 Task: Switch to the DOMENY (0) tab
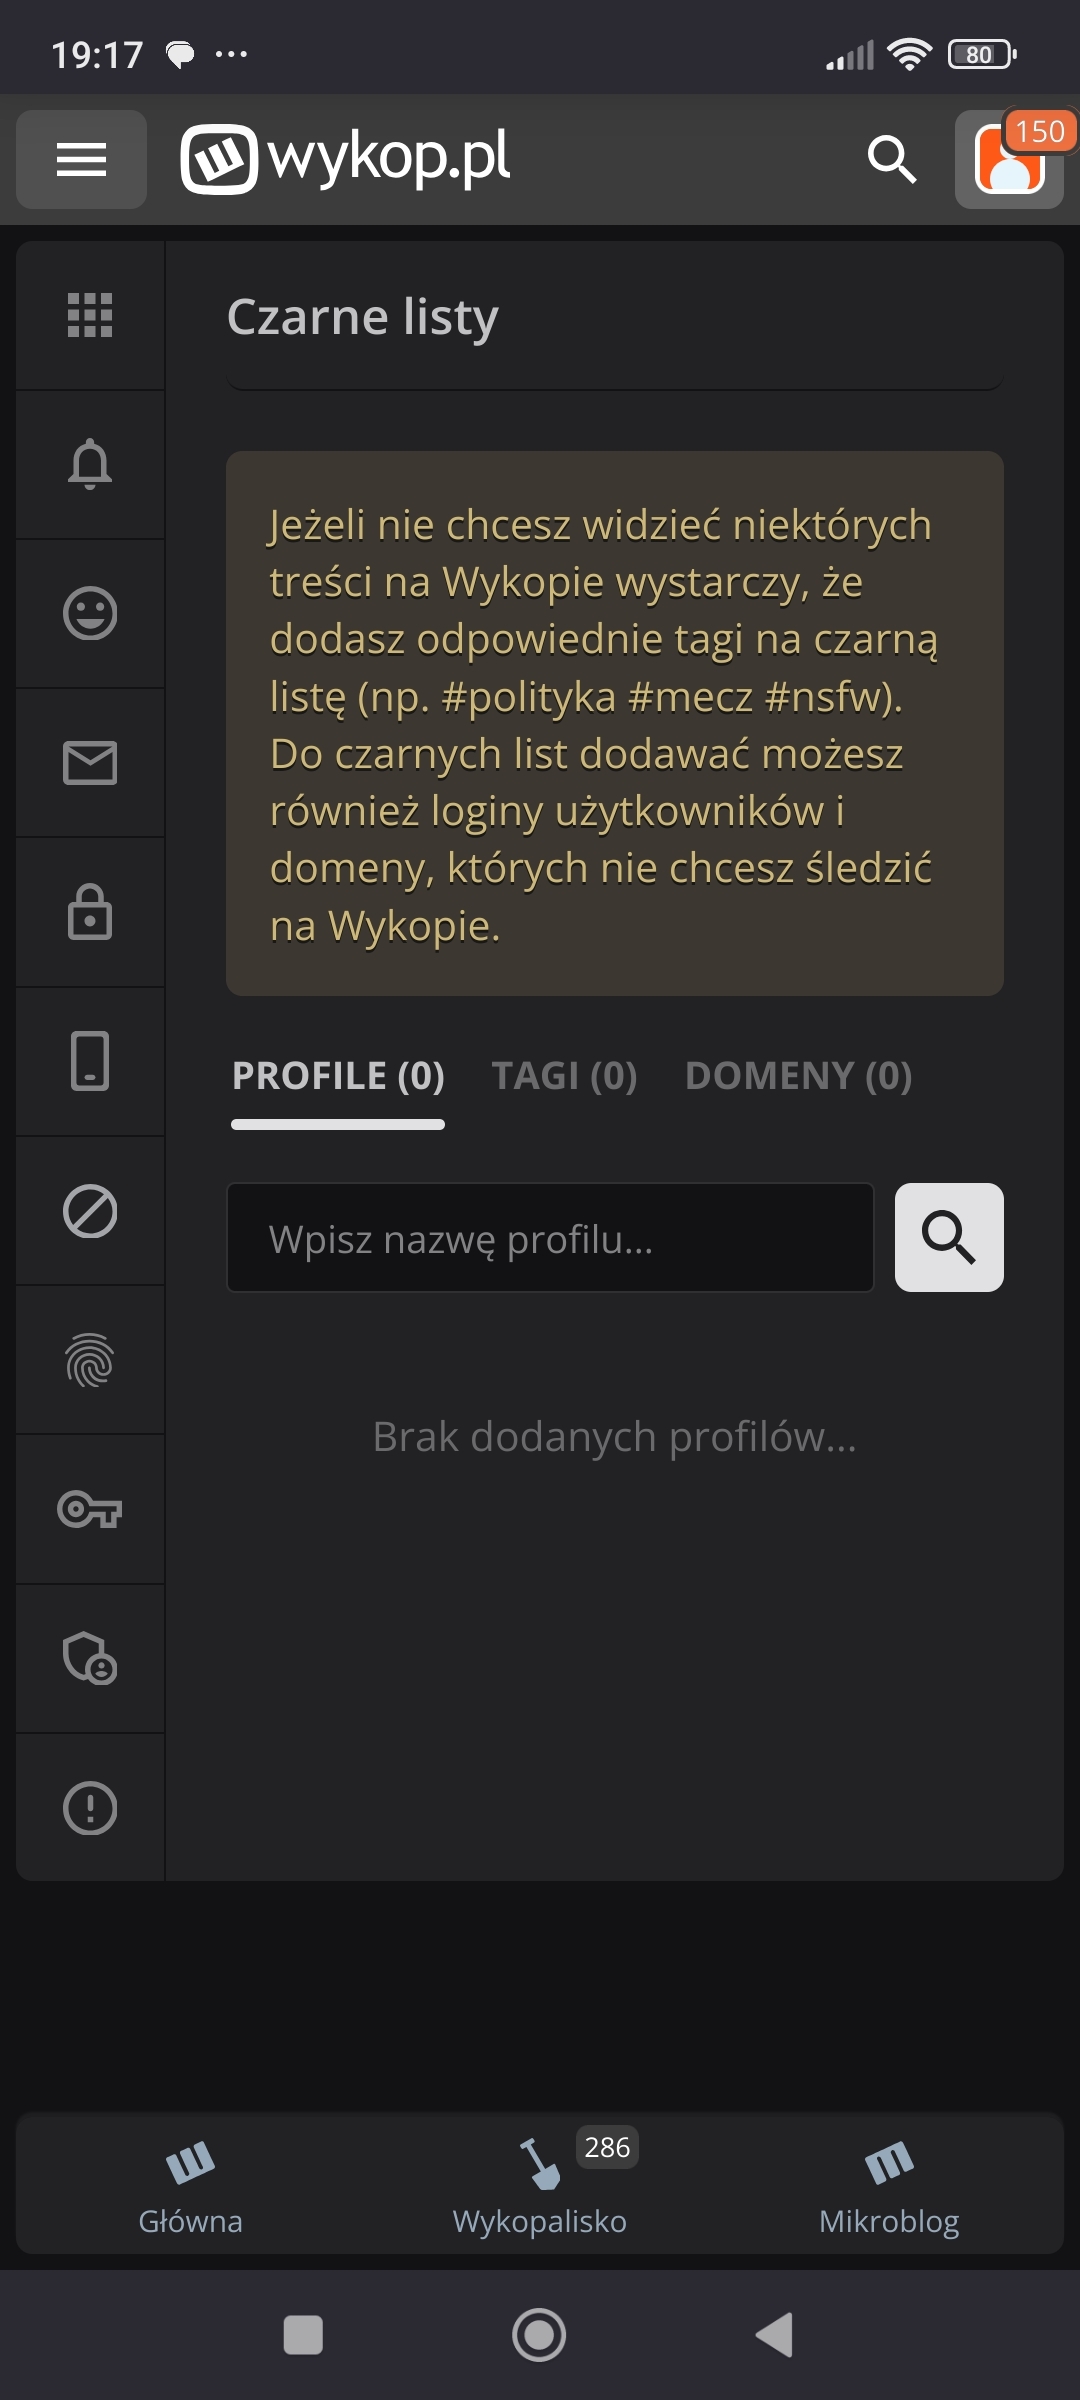(798, 1076)
